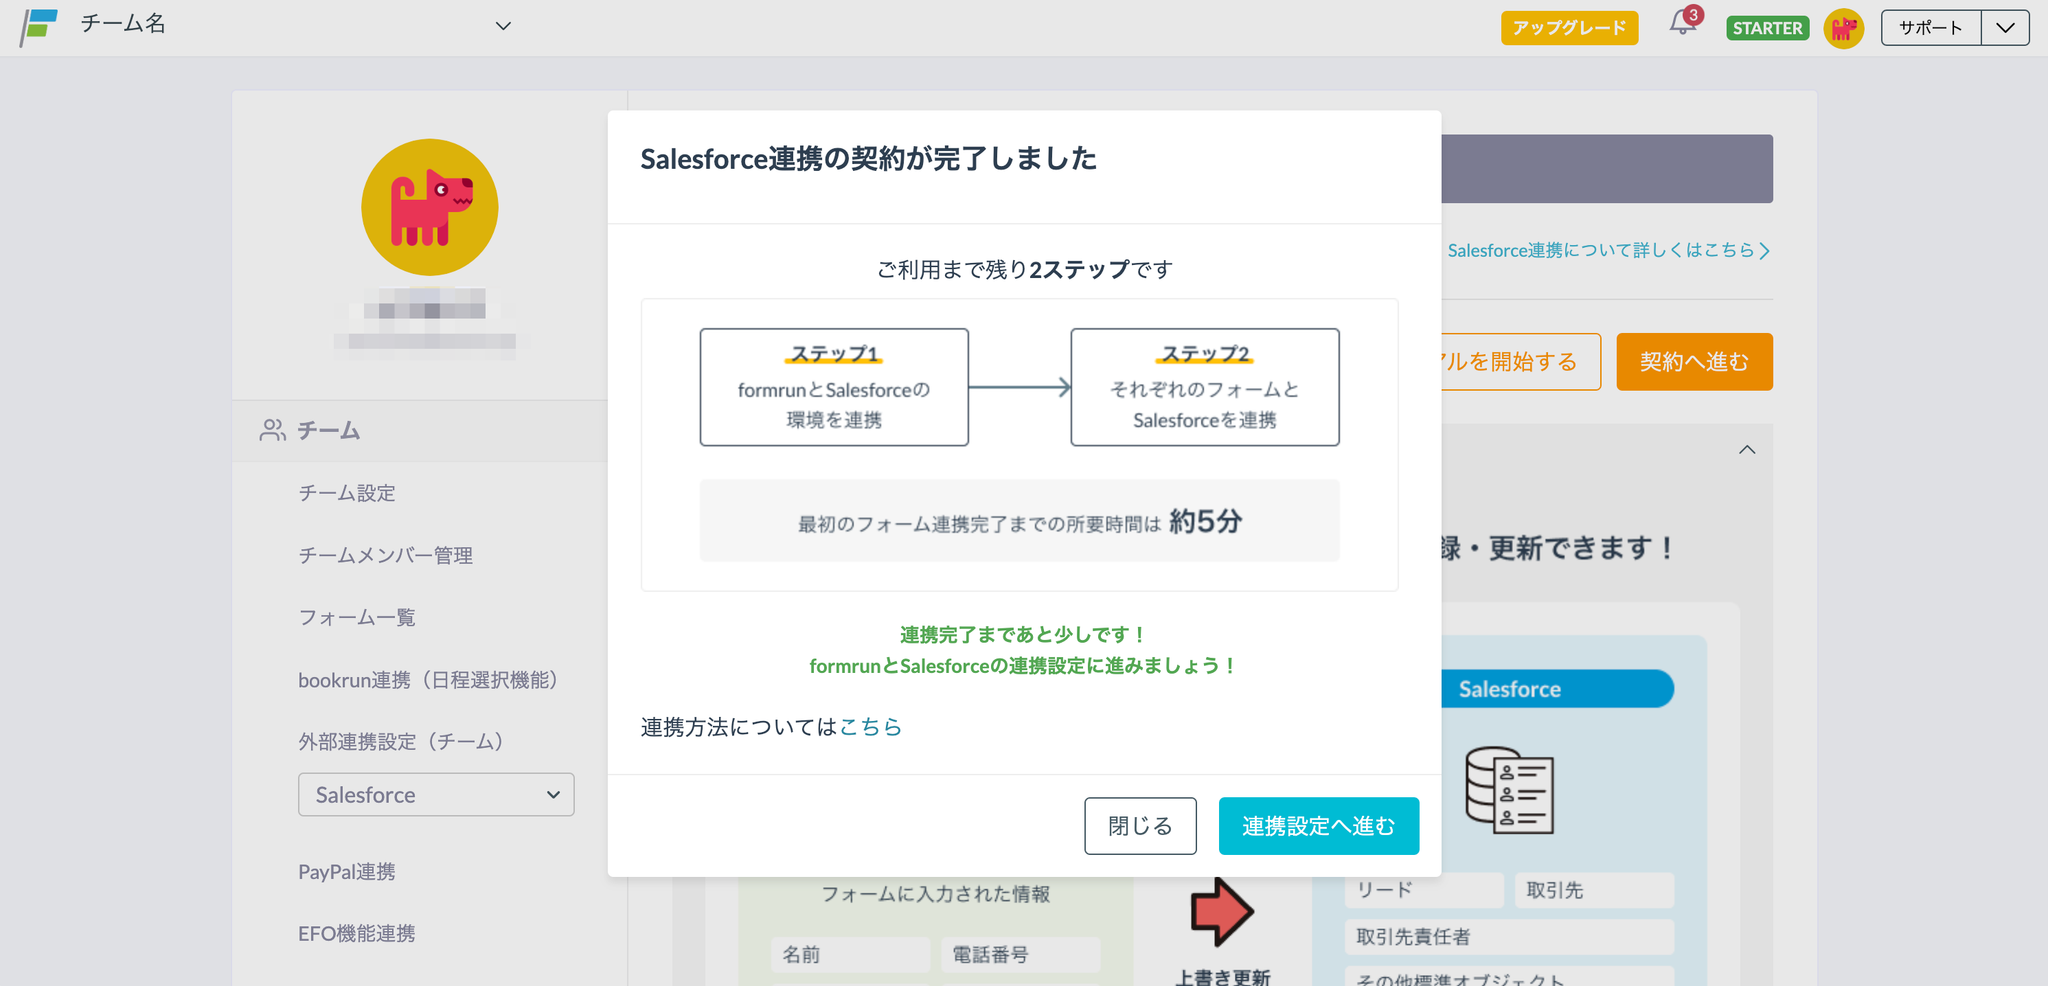Open チーム設定 in the sidebar
2048x986 pixels.
coord(347,493)
